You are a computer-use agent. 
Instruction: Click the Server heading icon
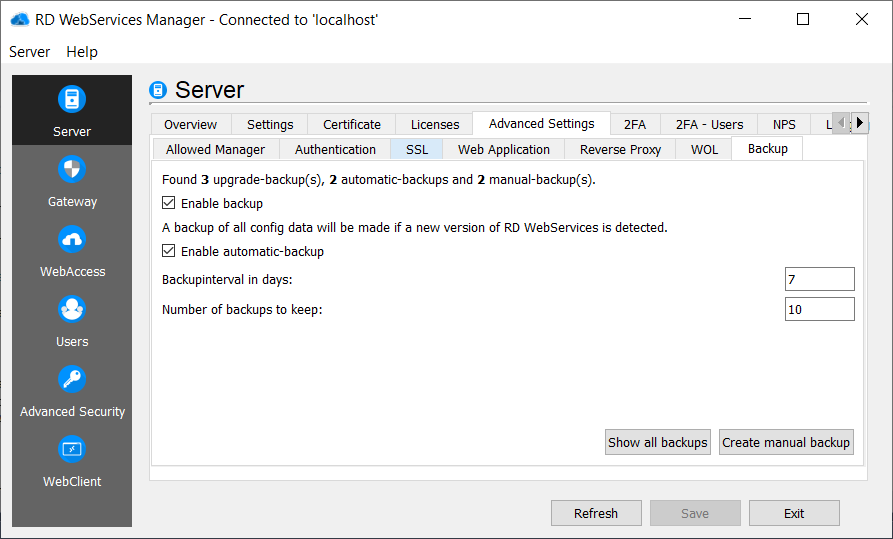(x=158, y=91)
